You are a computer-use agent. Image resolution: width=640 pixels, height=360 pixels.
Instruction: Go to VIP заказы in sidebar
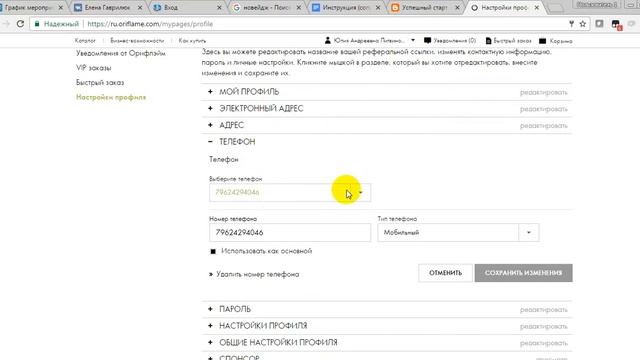pyautogui.click(x=93, y=68)
